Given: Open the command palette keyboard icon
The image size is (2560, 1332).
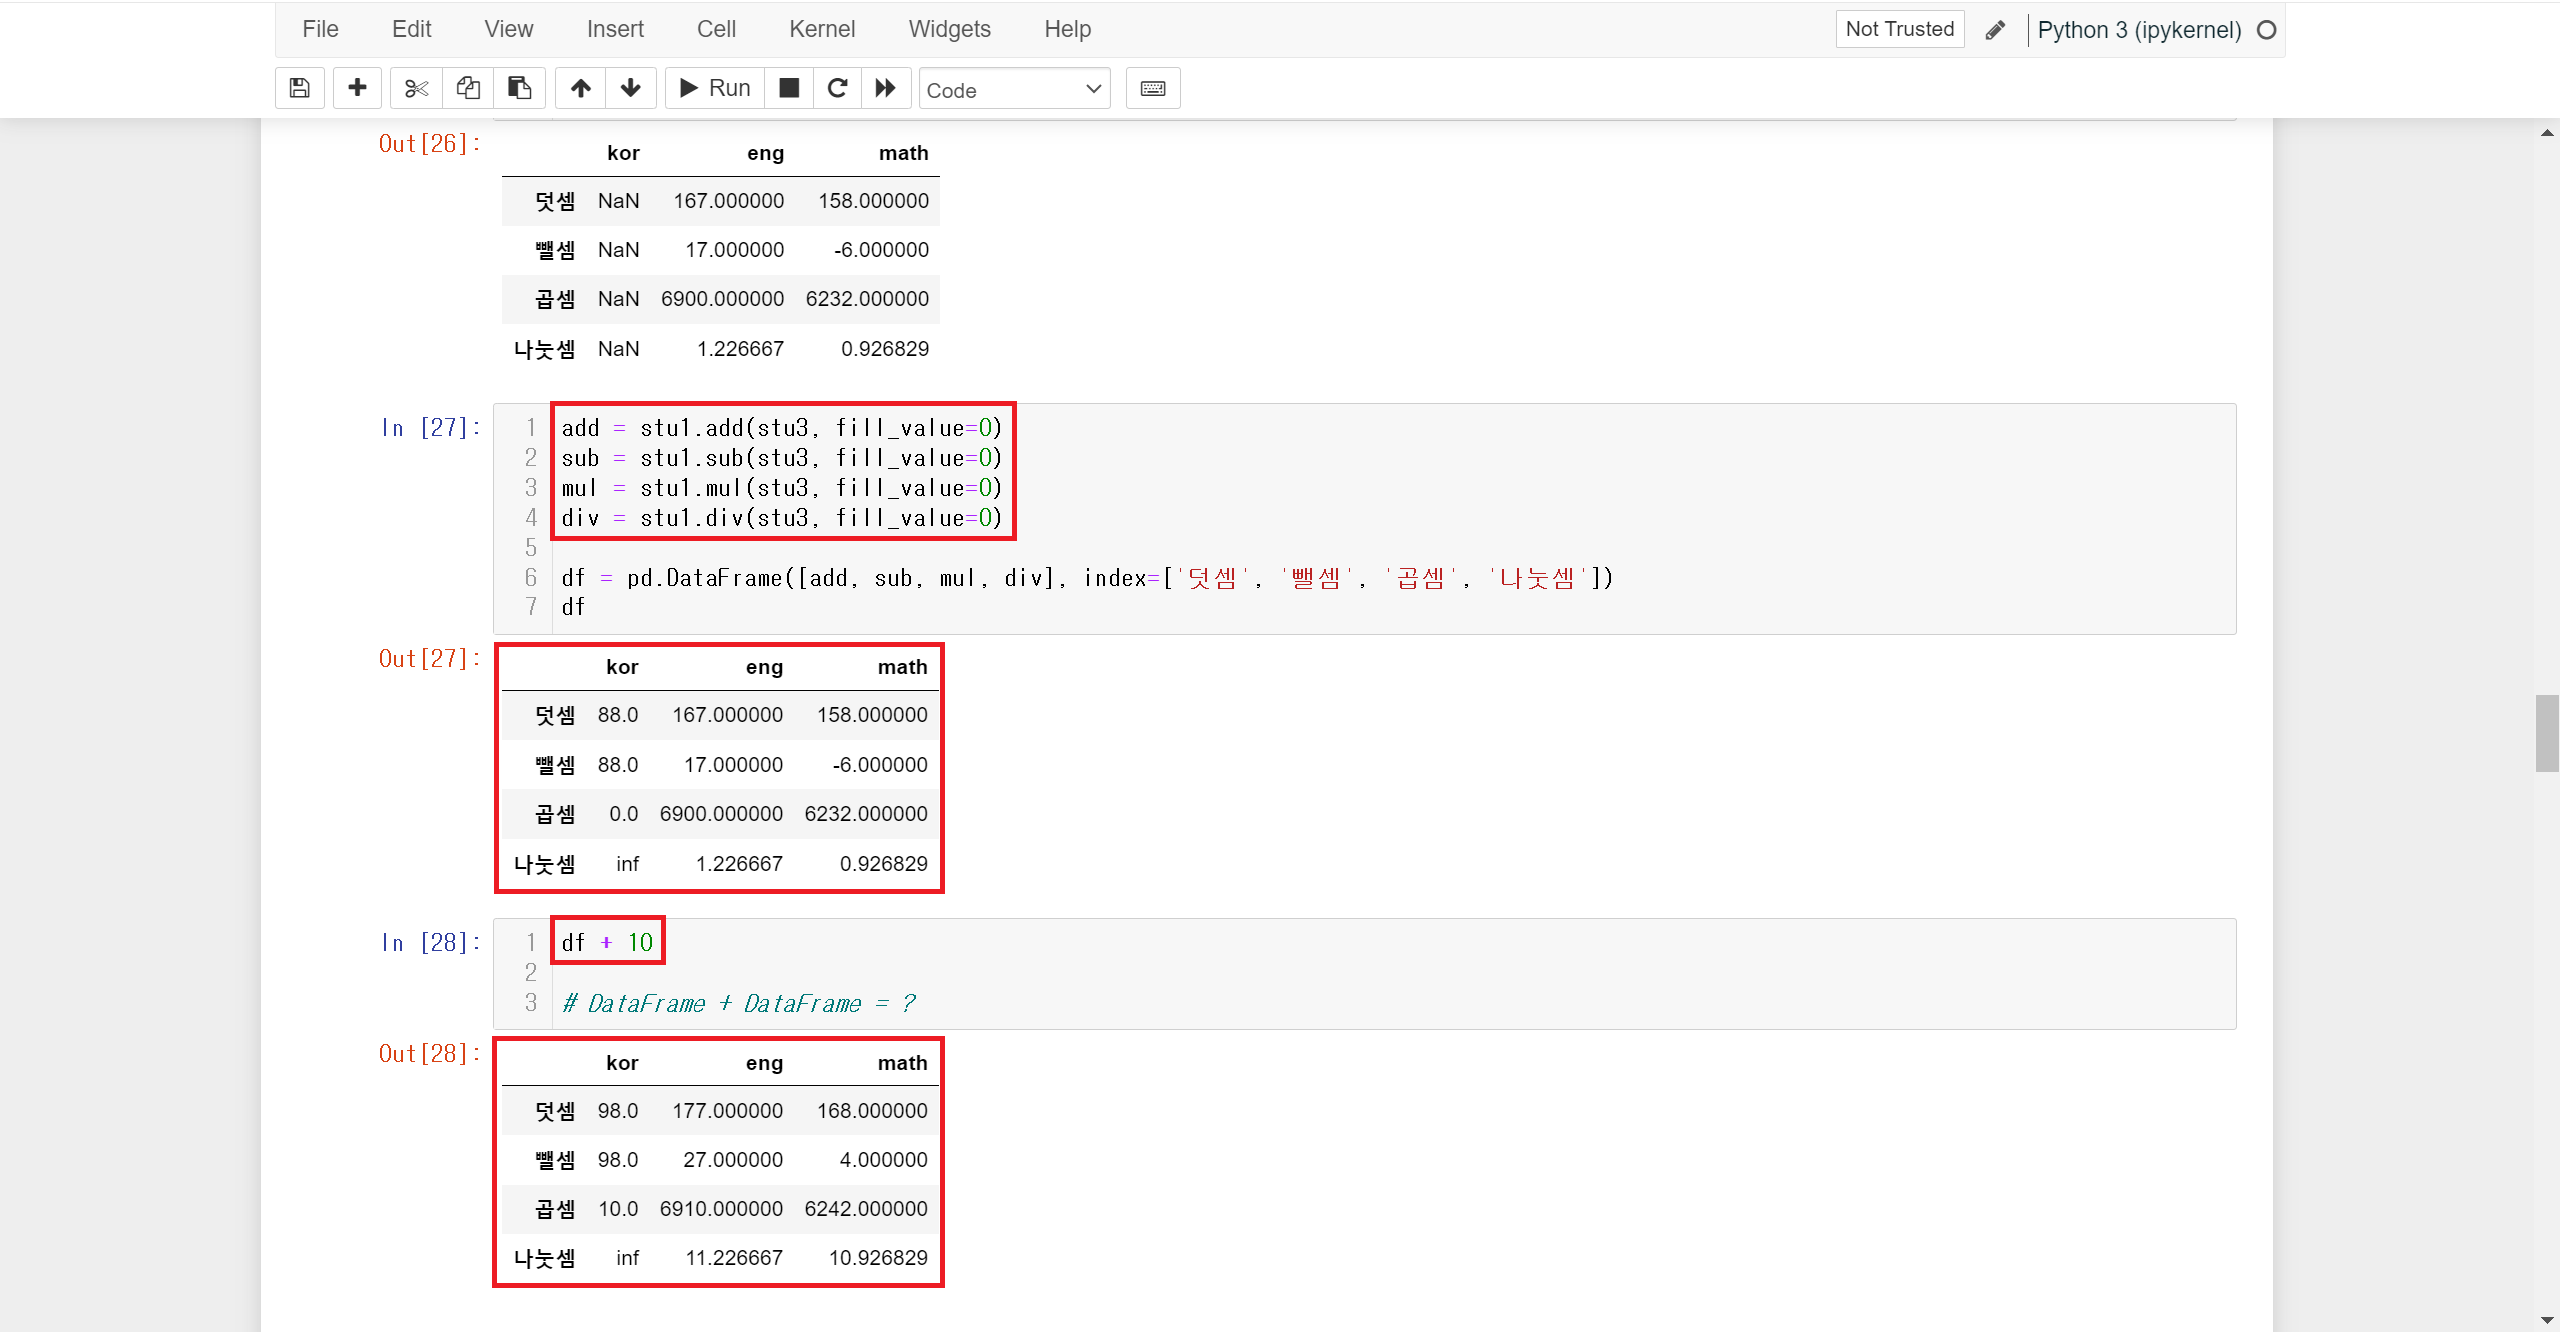Looking at the screenshot, I should [1152, 88].
